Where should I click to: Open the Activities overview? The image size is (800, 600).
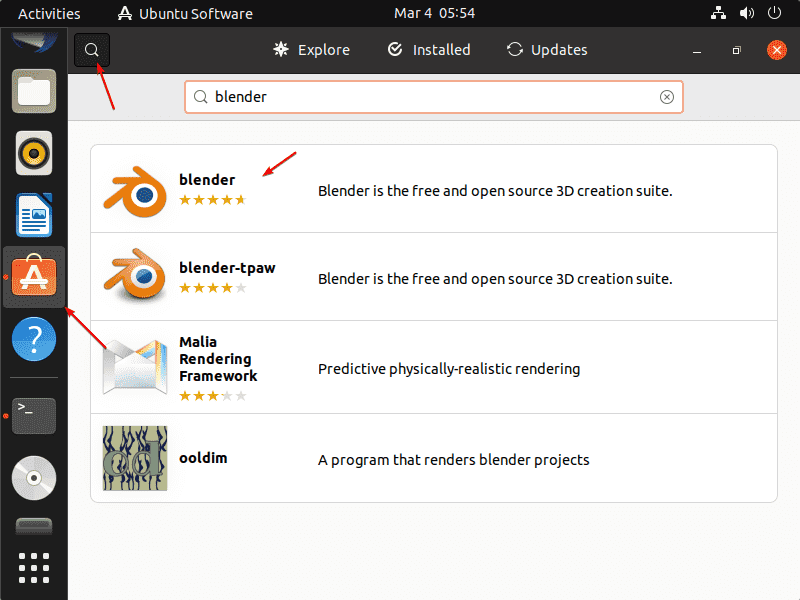(48, 13)
